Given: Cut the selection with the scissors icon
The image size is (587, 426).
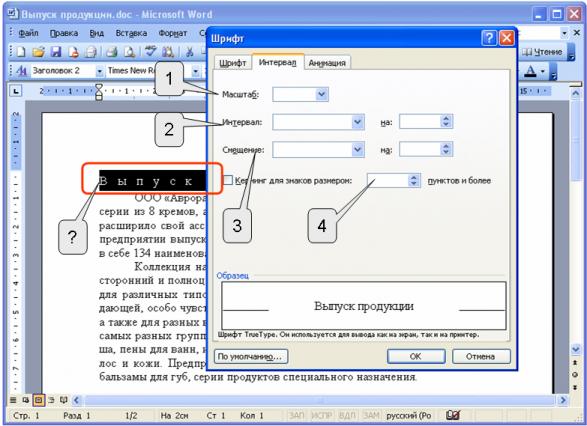Looking at the screenshot, I should (190, 52).
